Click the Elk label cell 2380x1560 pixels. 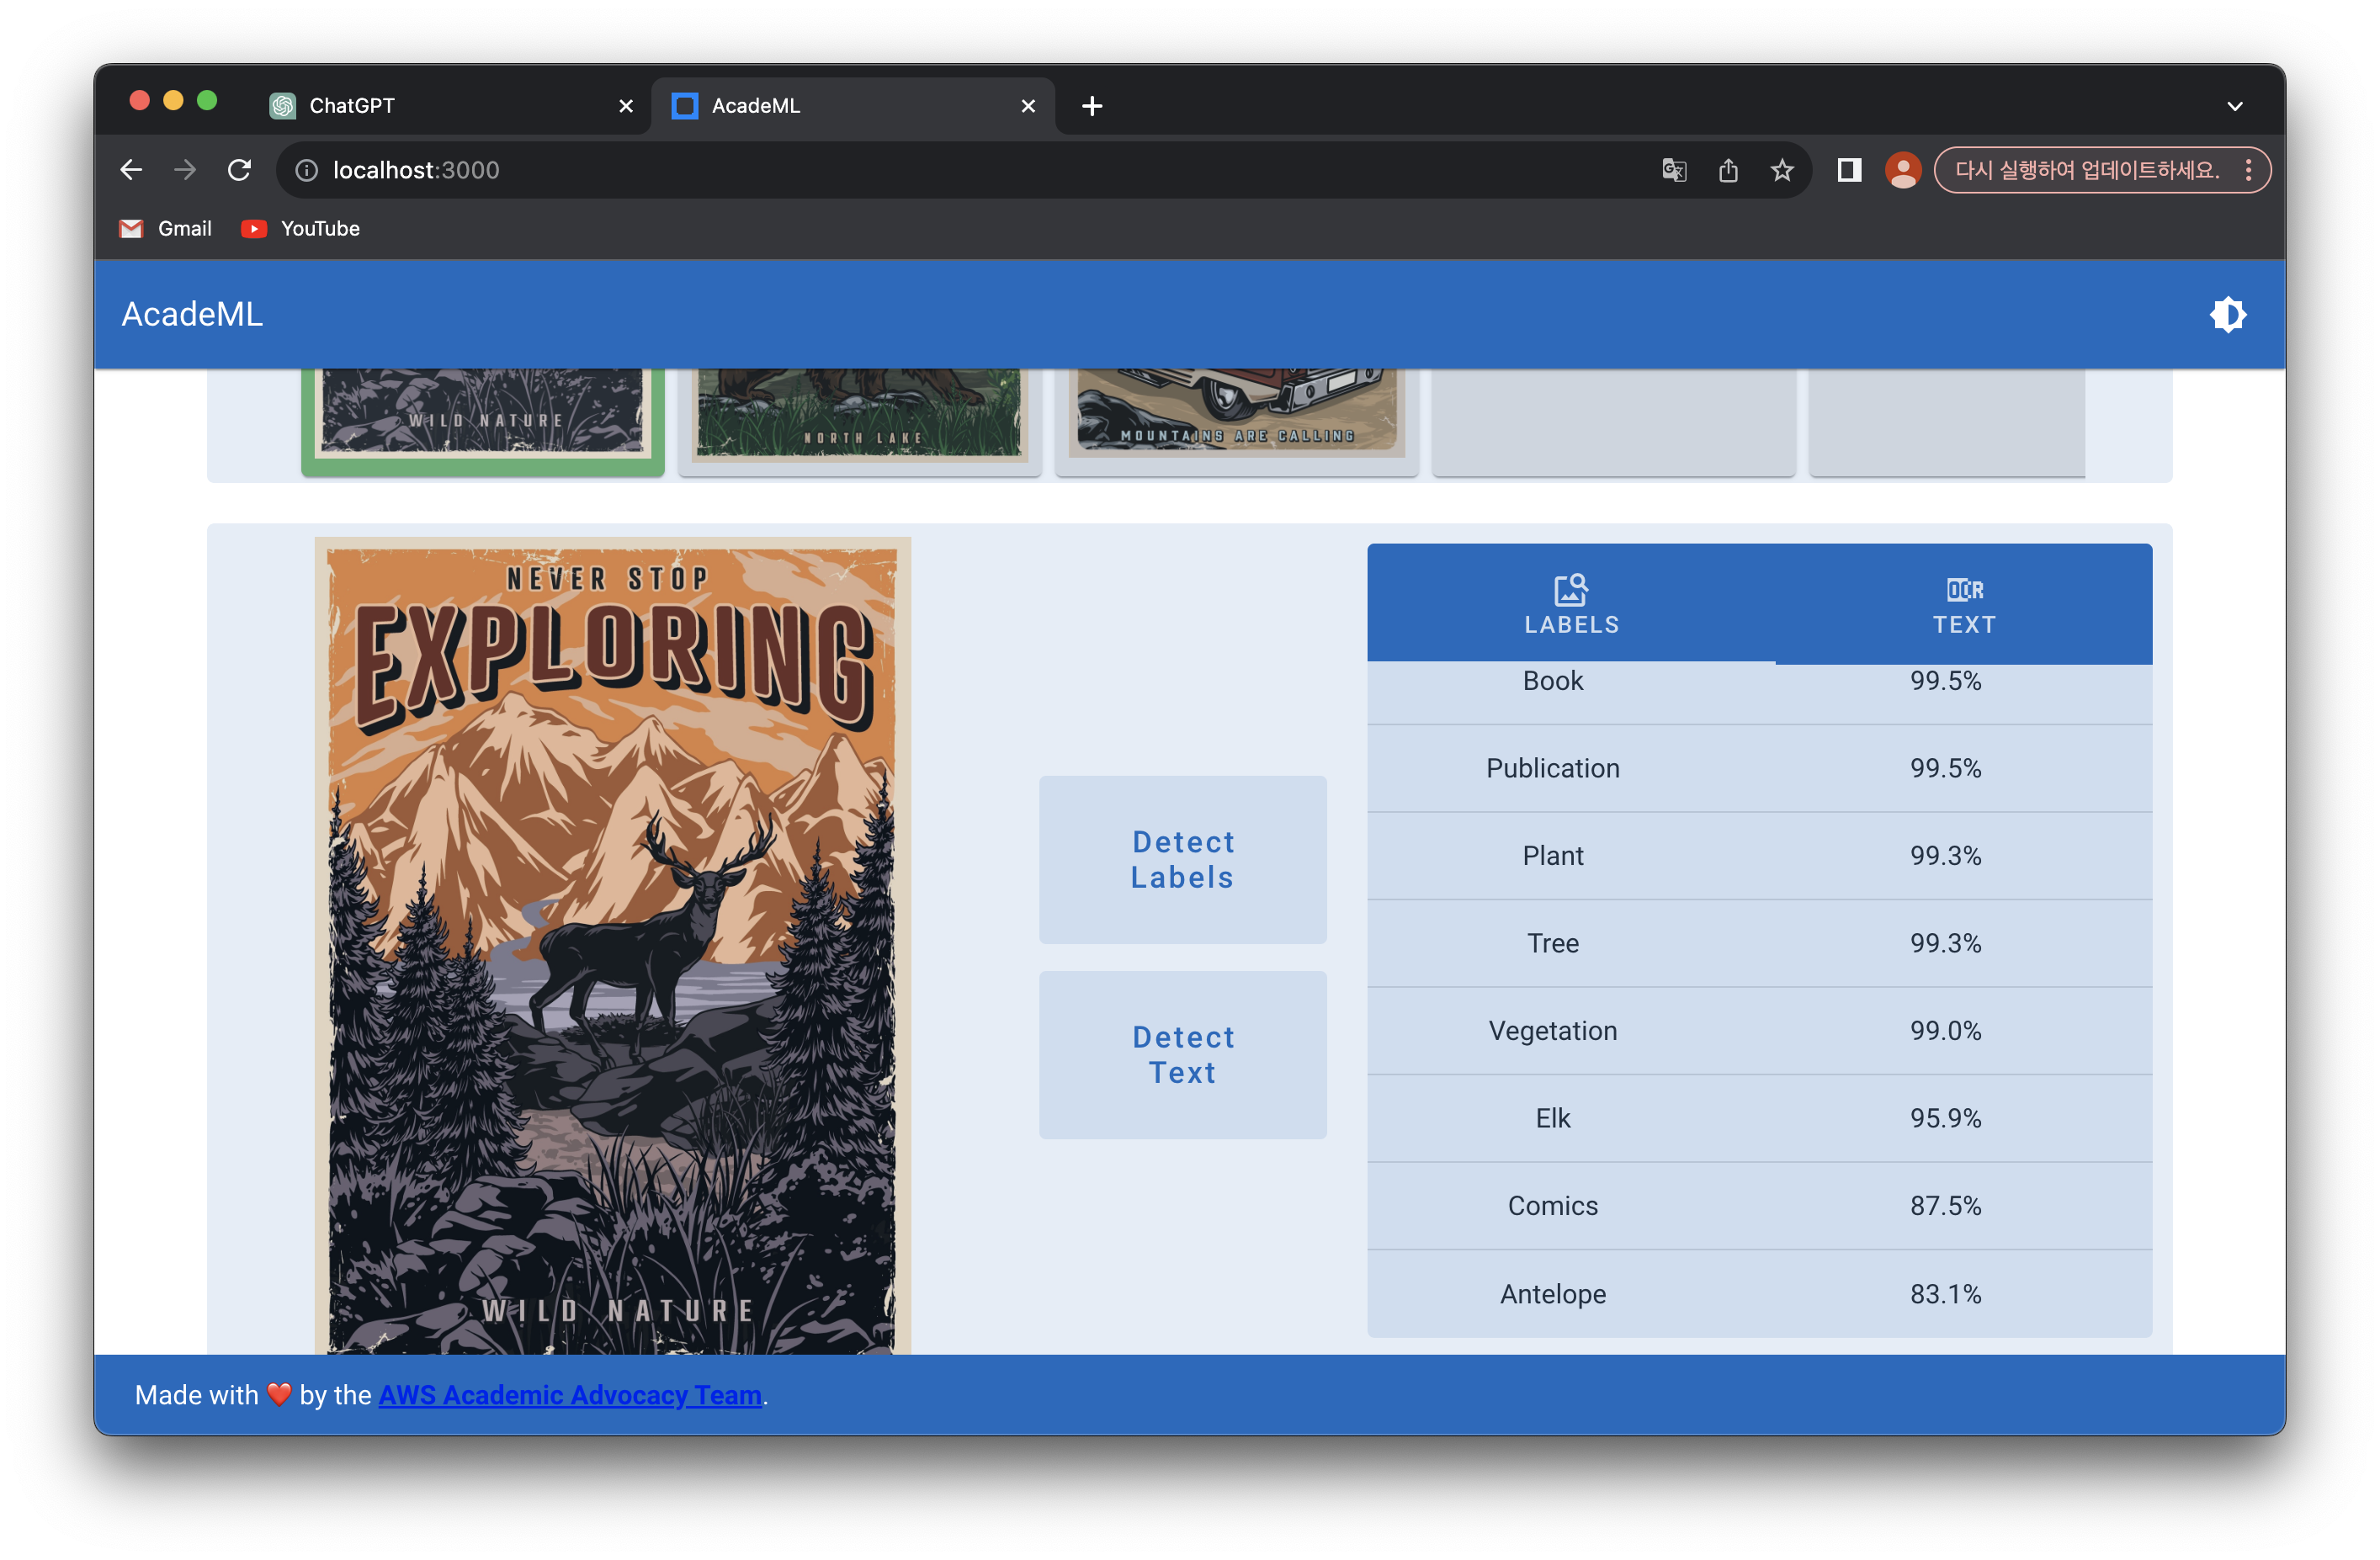(1552, 1117)
